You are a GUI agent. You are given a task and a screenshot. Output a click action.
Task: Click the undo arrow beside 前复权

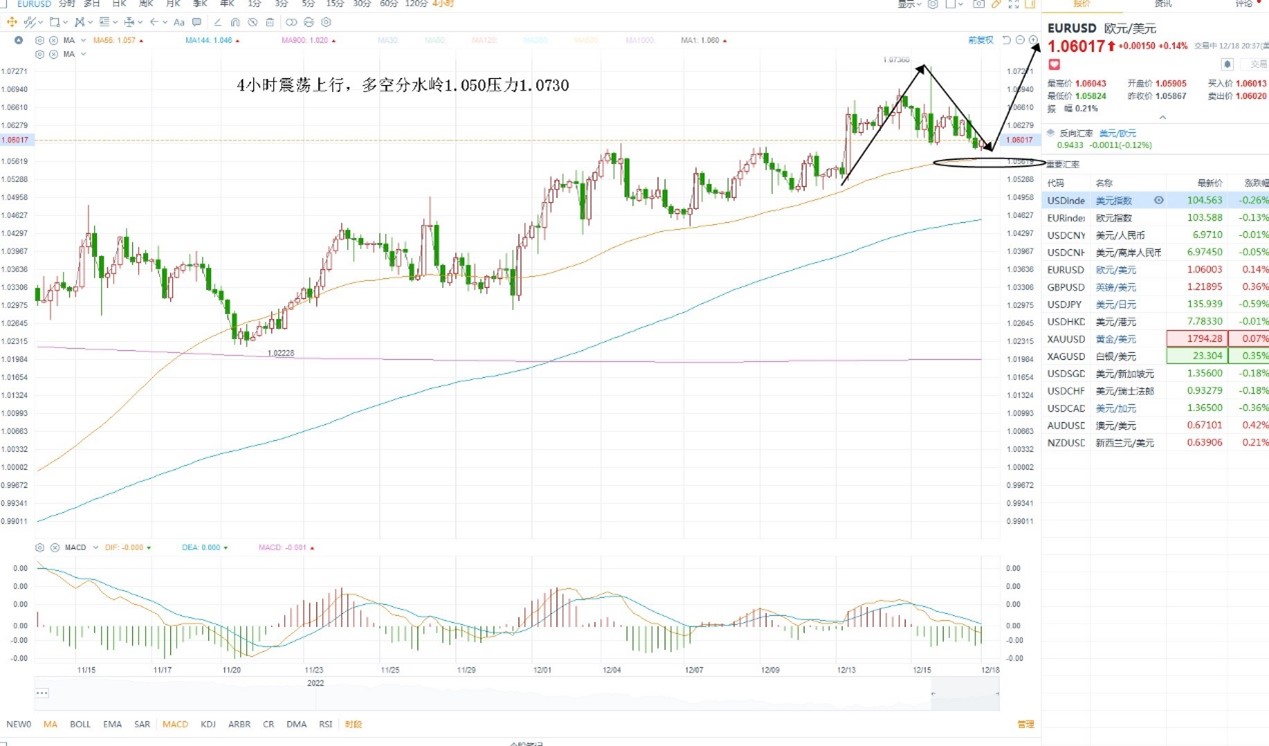pos(1006,40)
